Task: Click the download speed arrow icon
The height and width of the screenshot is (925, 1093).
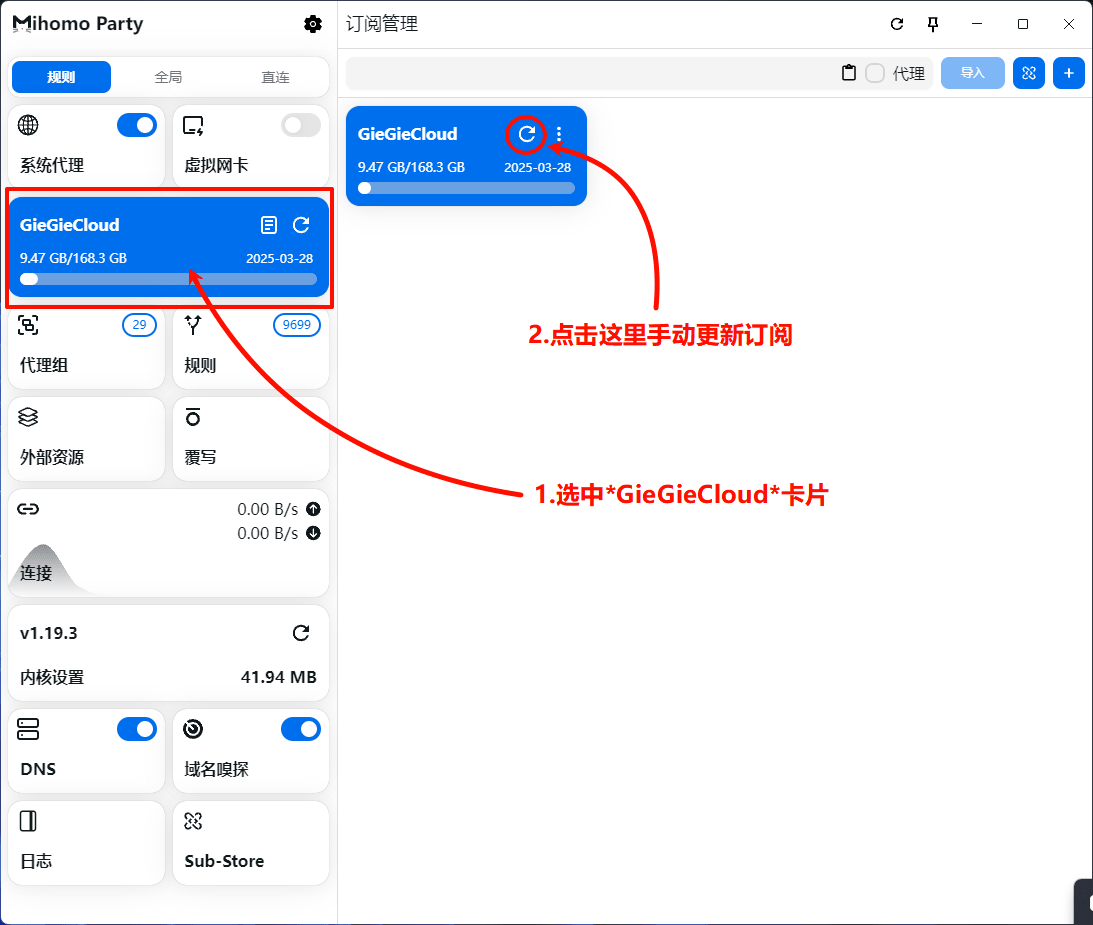Action: coord(314,533)
